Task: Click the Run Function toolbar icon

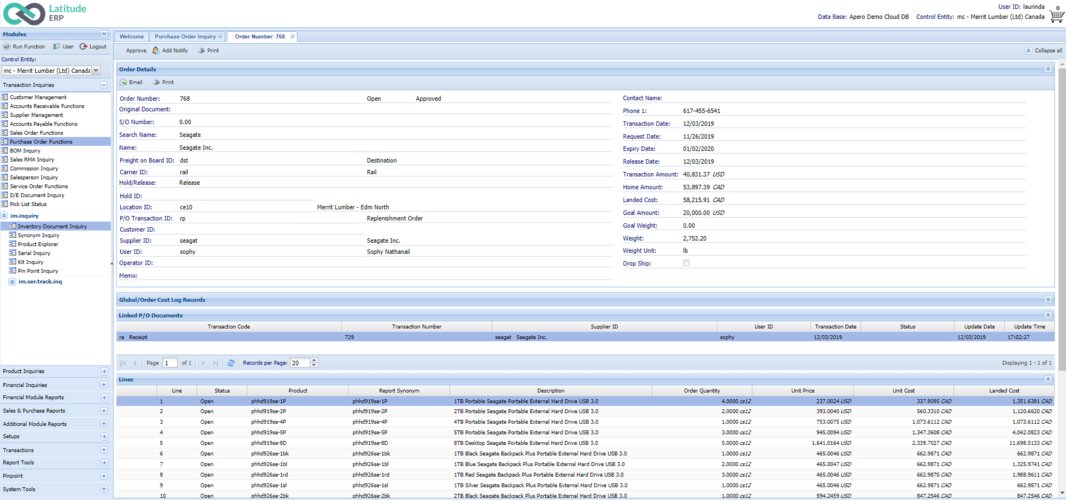Action: click(x=6, y=46)
